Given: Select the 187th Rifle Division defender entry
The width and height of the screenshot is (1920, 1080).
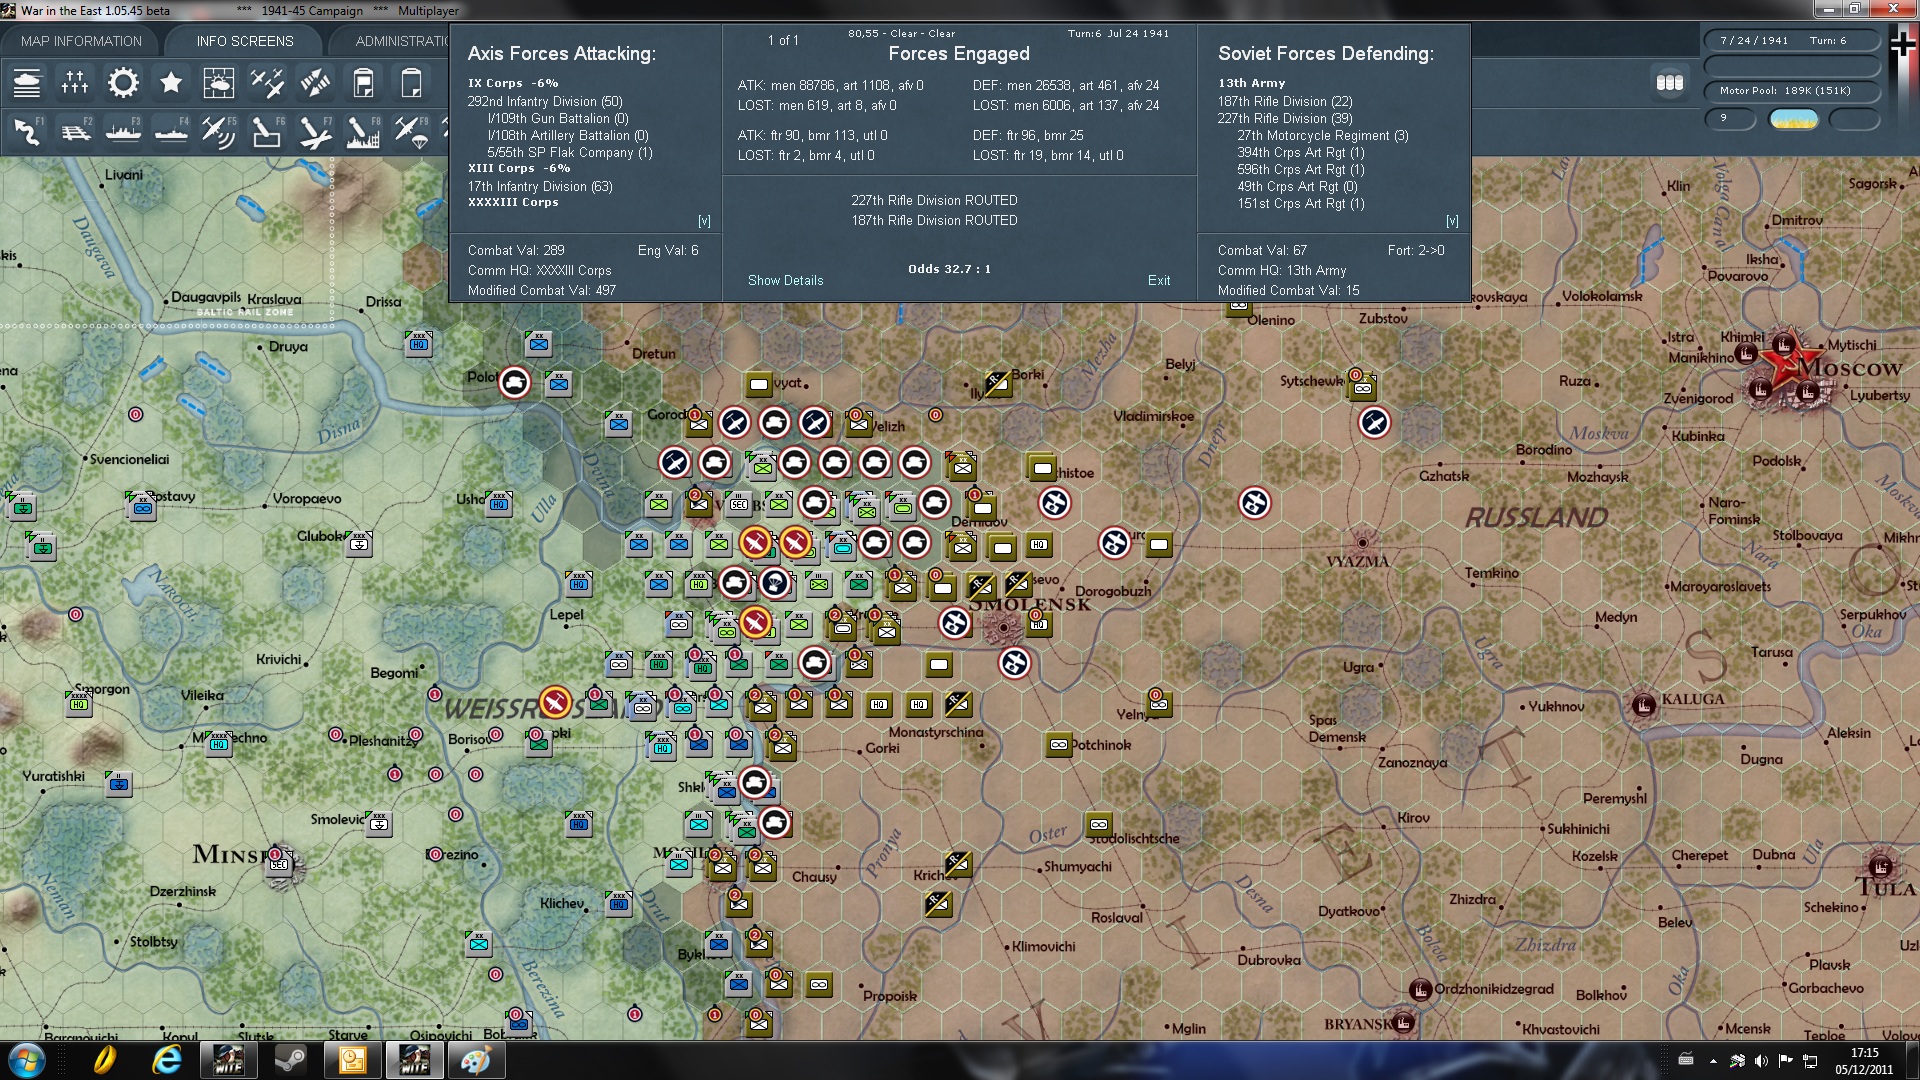Looking at the screenshot, I should pyautogui.click(x=1285, y=101).
